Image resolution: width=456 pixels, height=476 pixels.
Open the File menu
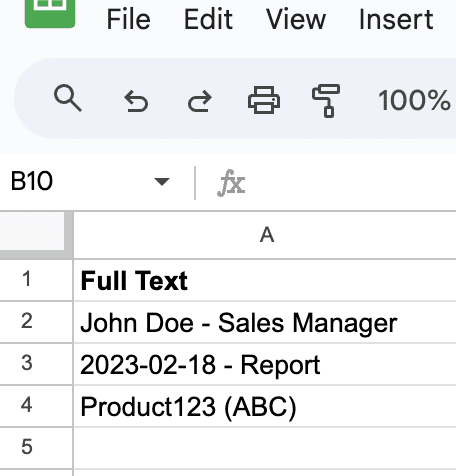[x=129, y=20]
